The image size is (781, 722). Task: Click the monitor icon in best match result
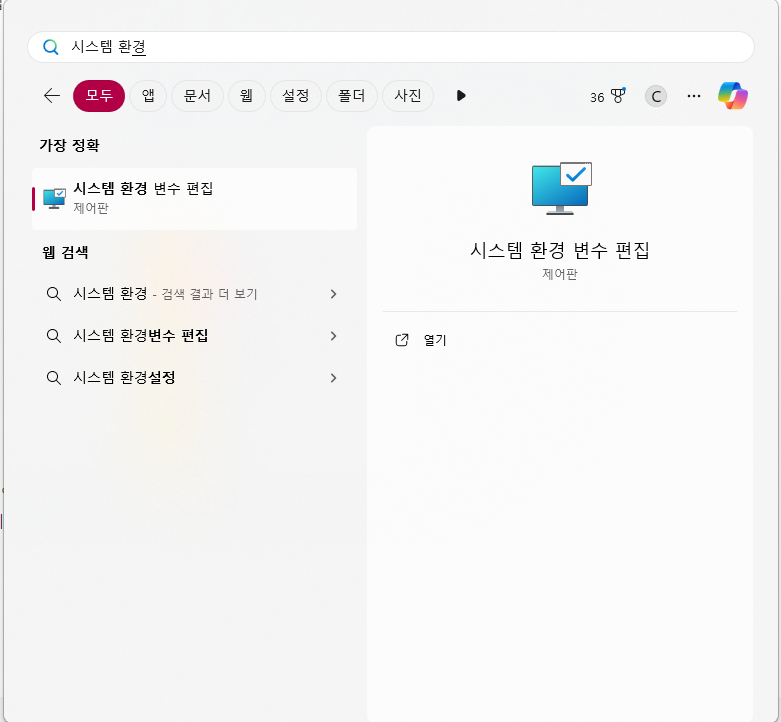tap(54, 199)
